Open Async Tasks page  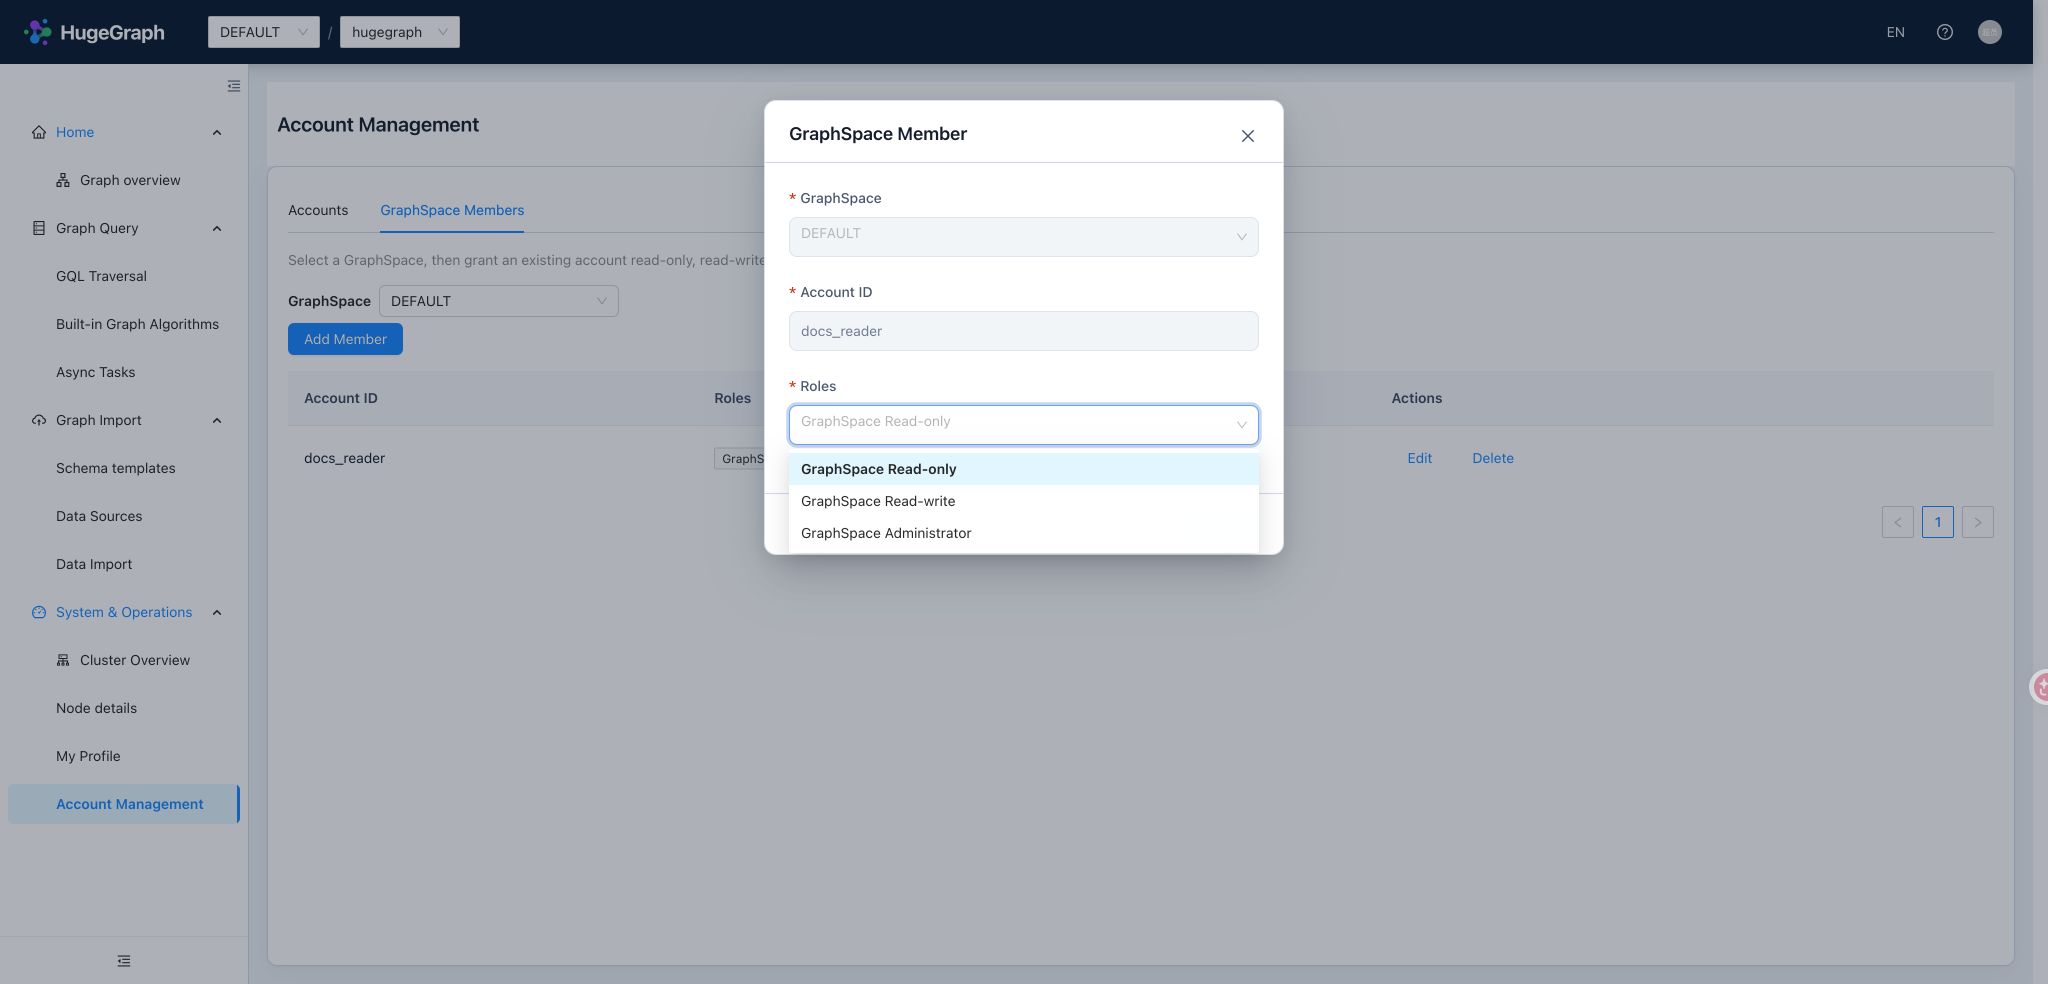point(95,372)
